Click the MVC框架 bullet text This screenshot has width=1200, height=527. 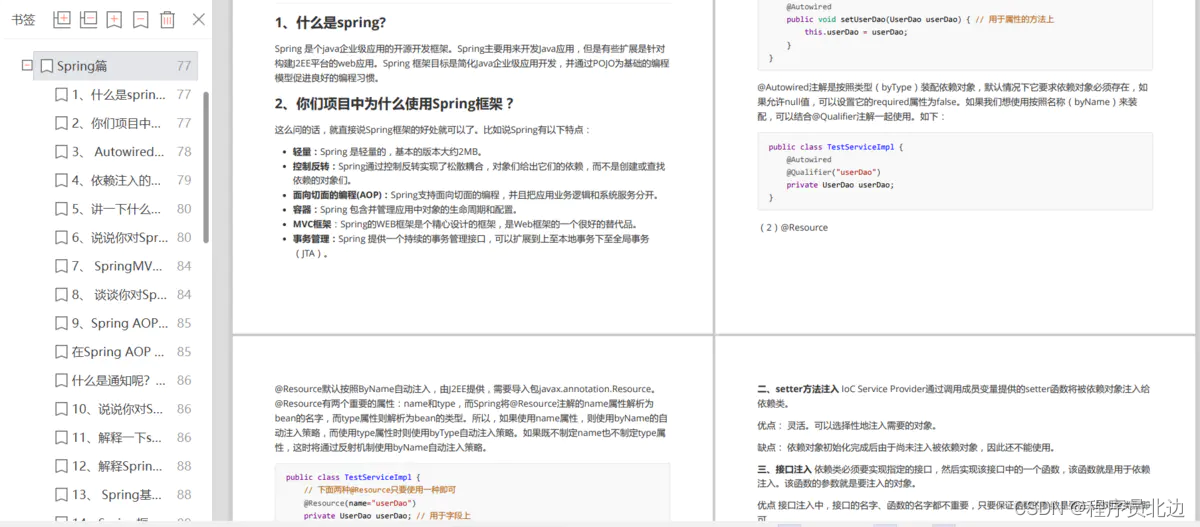465,224
